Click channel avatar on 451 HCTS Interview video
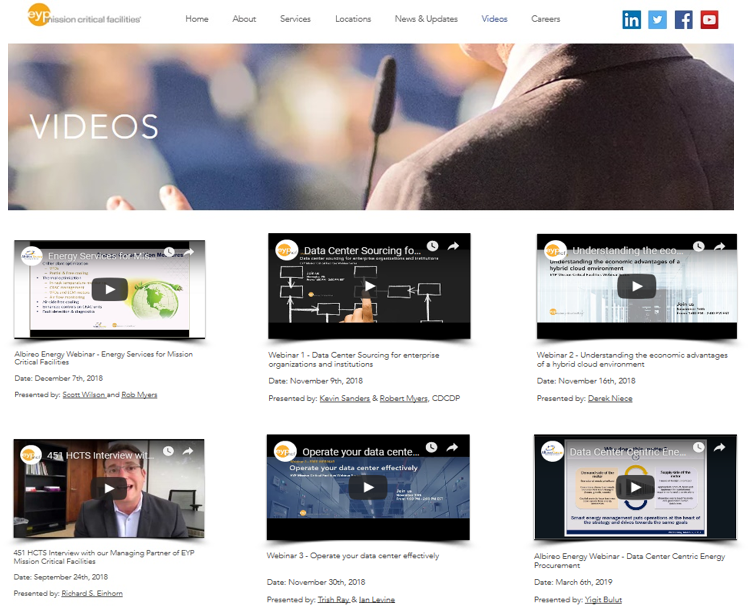Image resolution: width=756 pixels, height=616 pixels. coord(30,455)
